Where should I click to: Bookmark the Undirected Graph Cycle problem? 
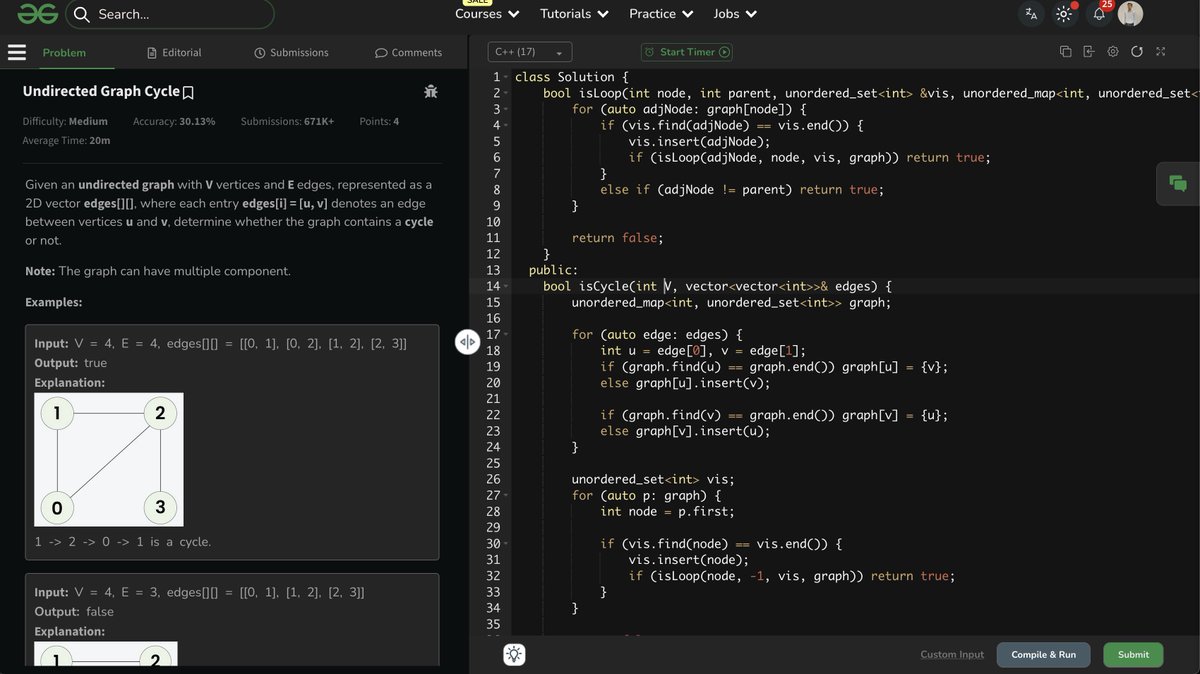188,92
